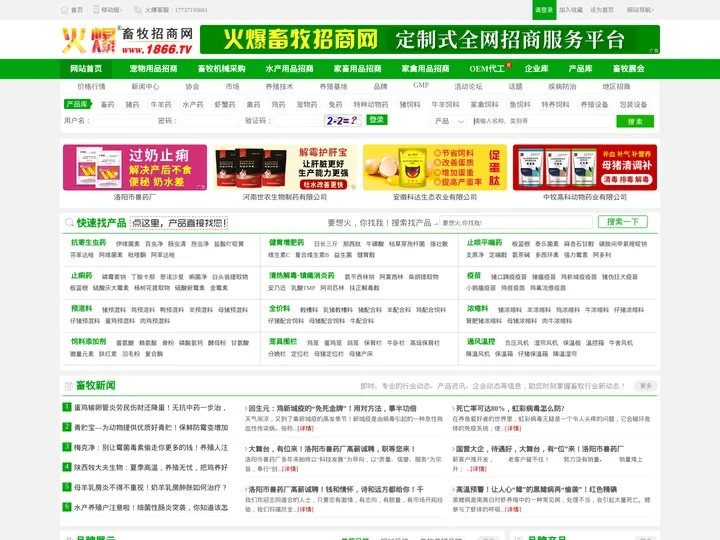
Task: Focus the 密码 input field
Action: click(x=209, y=121)
